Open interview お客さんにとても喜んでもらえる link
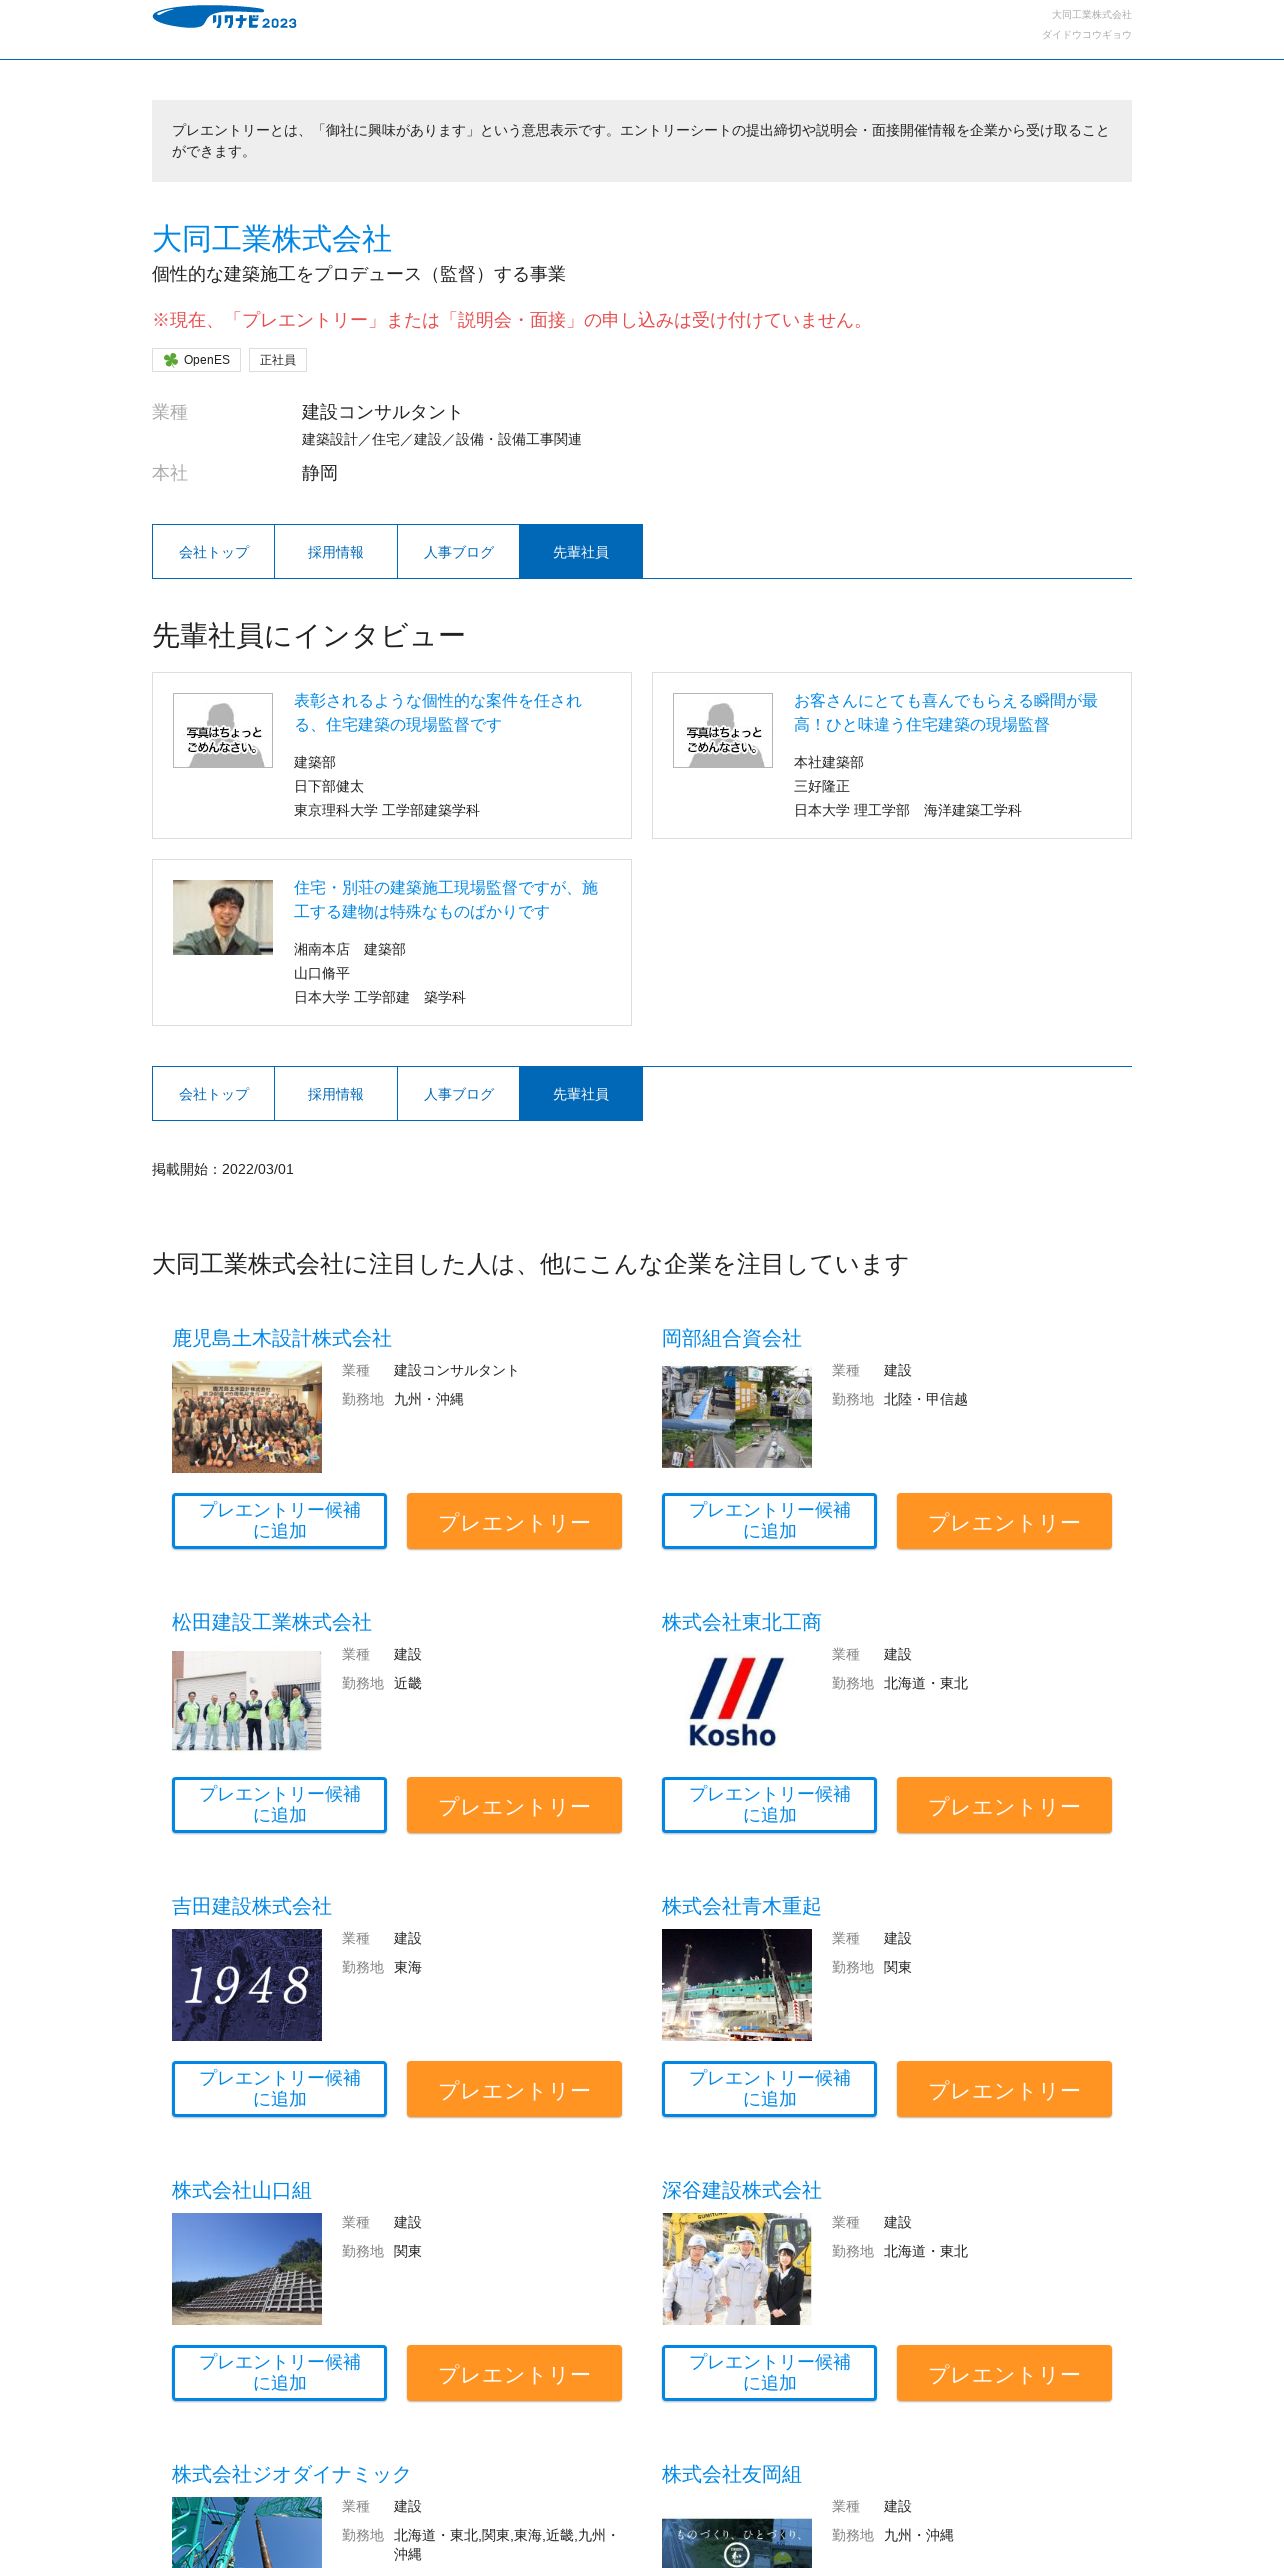1284x2568 pixels. [946, 713]
